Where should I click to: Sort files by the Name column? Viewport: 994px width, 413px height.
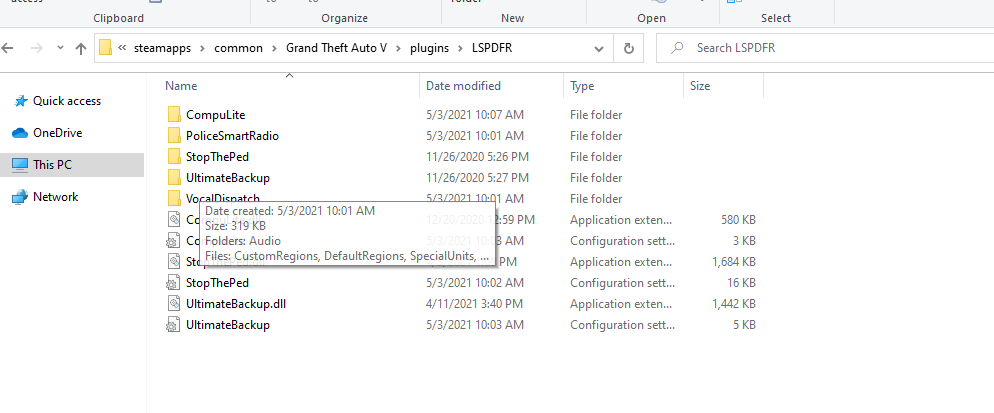coord(181,86)
